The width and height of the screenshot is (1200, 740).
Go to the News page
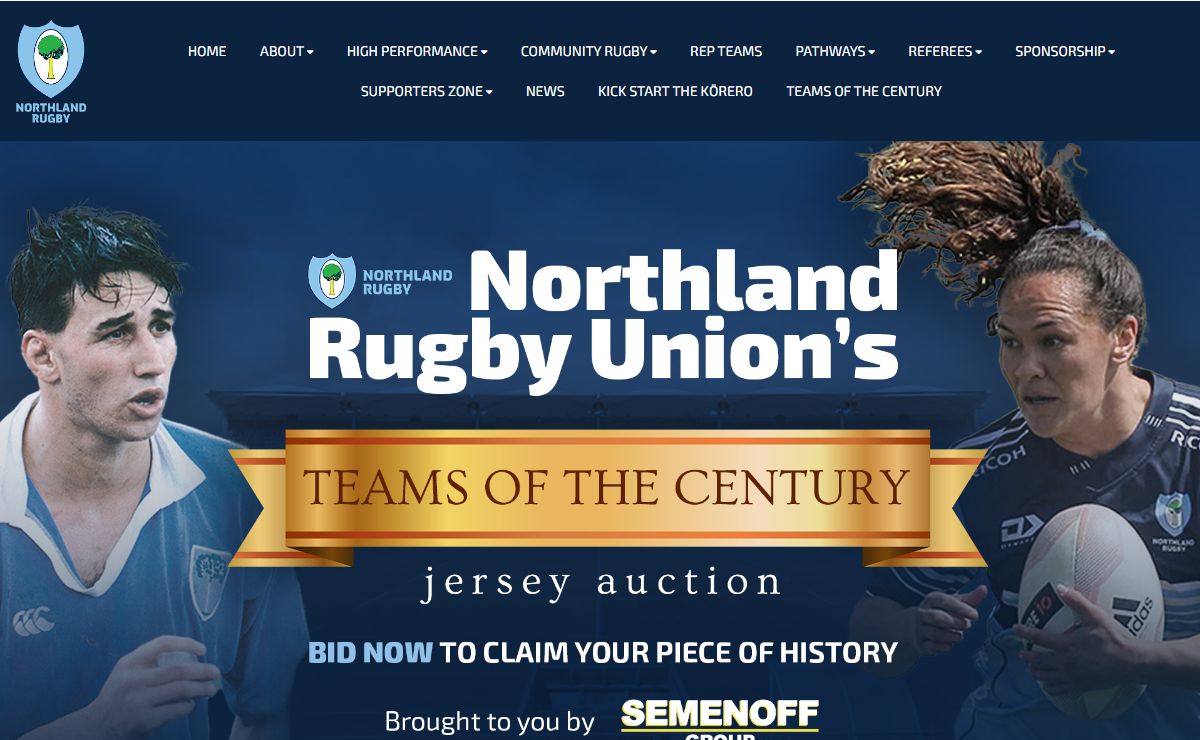pos(545,91)
